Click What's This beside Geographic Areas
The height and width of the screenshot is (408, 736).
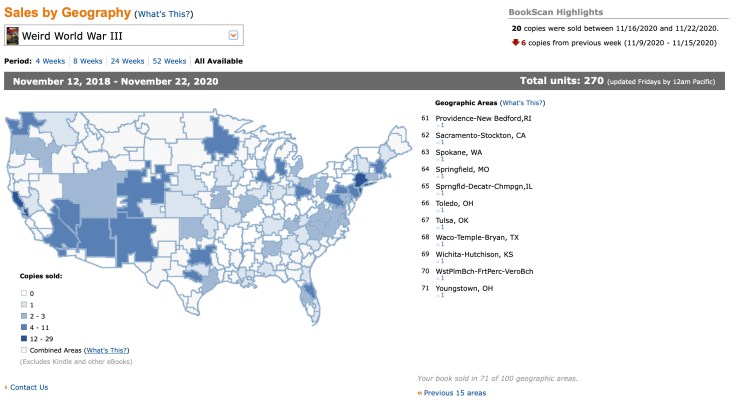(x=524, y=103)
